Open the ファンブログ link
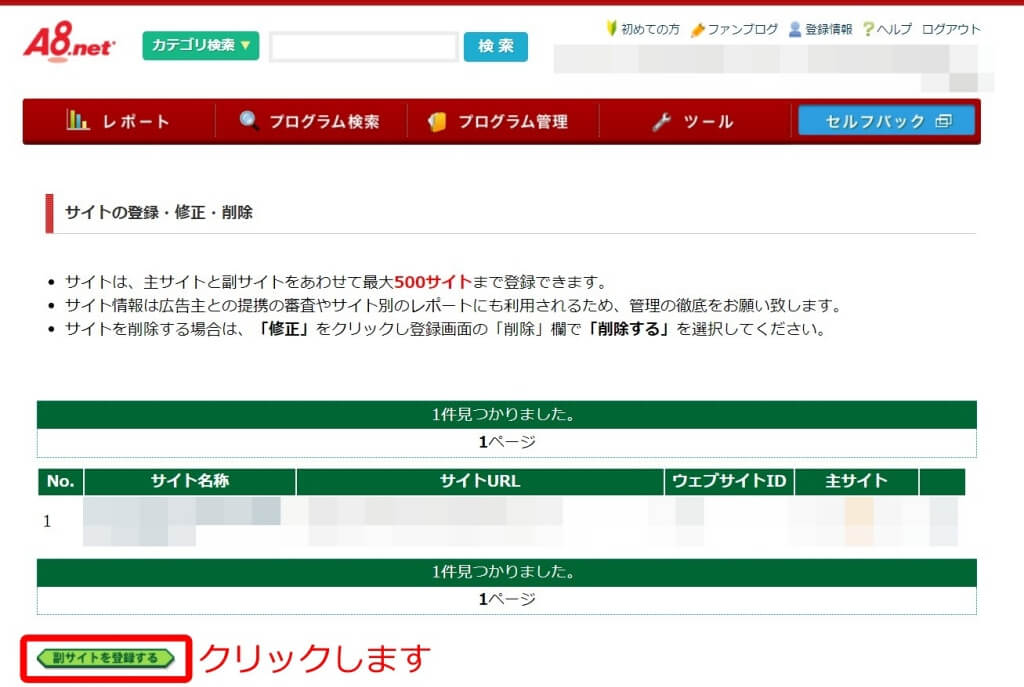 [x=743, y=29]
